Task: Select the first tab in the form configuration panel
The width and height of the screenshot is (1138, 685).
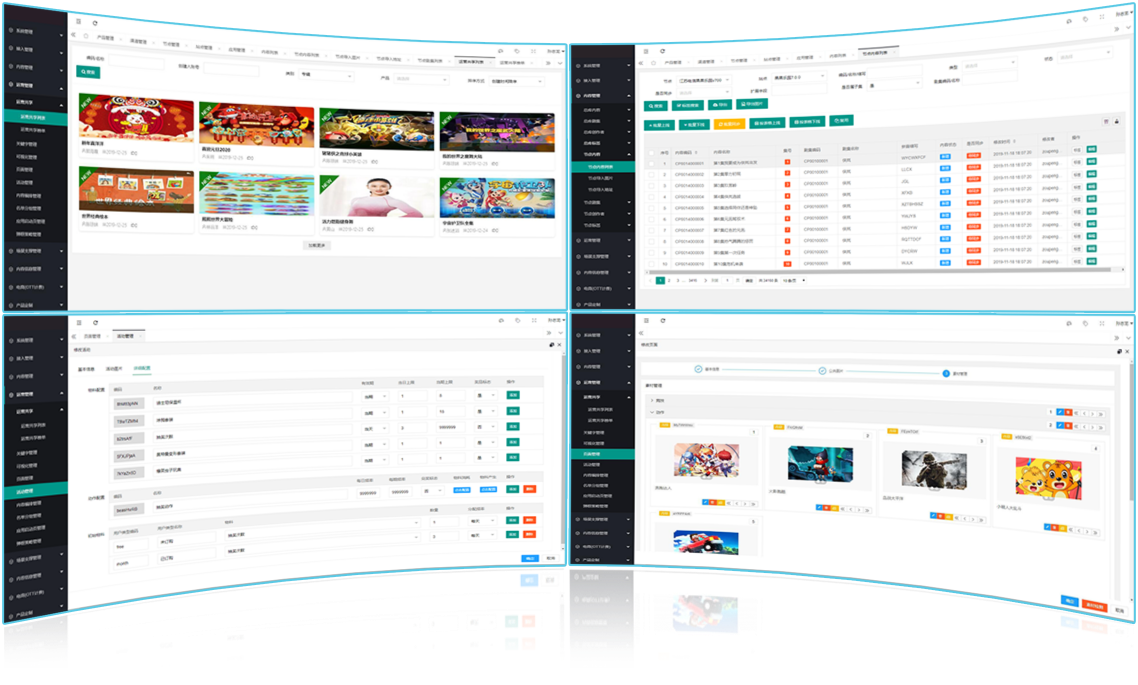Action: pos(87,367)
